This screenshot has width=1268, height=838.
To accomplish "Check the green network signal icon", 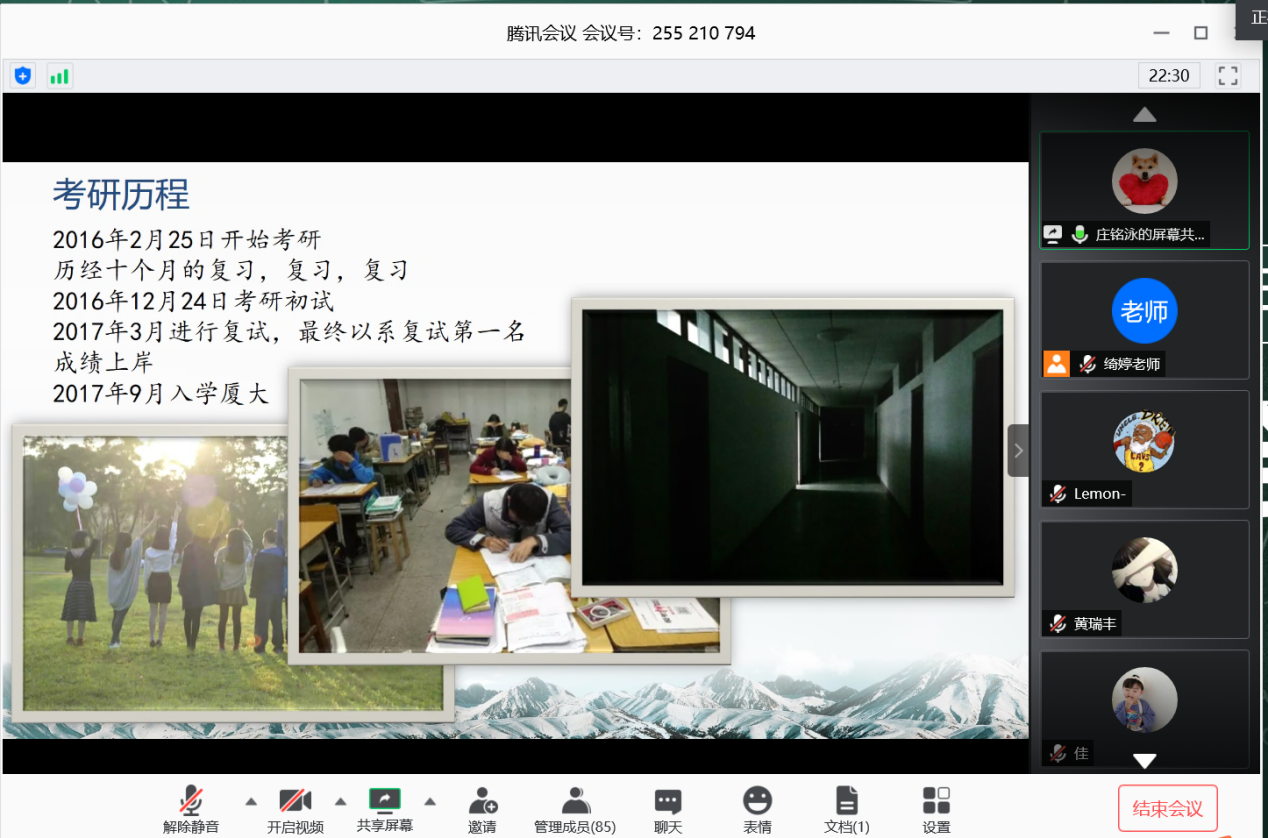I will pos(59,75).
